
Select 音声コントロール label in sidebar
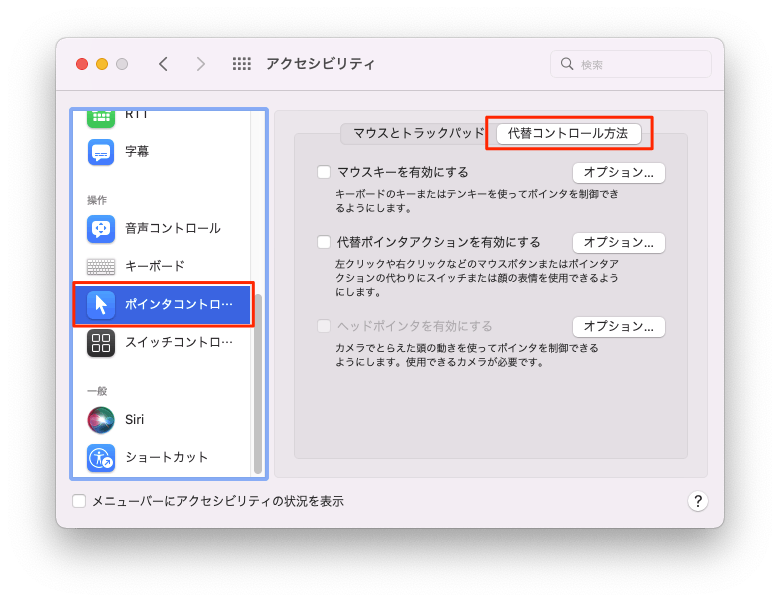173,228
